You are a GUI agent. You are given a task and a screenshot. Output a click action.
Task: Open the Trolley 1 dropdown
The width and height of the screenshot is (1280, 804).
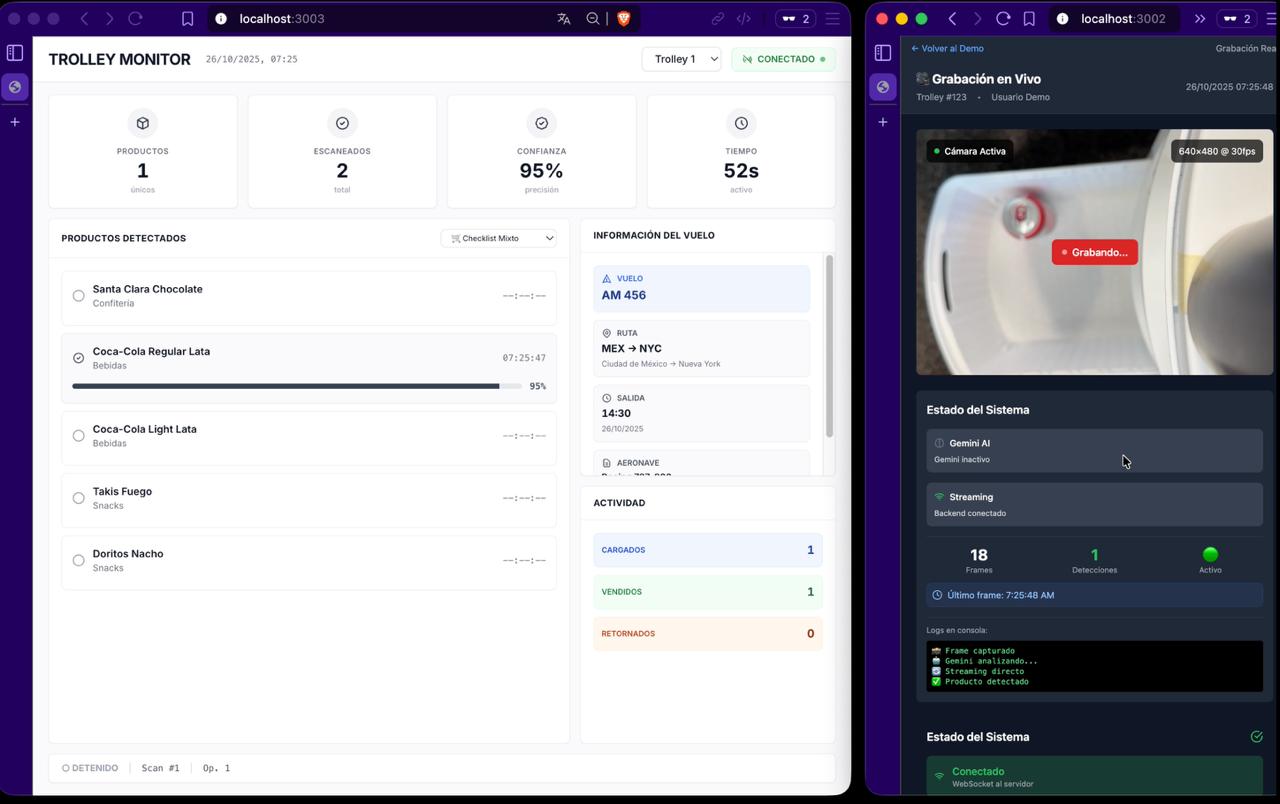681,59
